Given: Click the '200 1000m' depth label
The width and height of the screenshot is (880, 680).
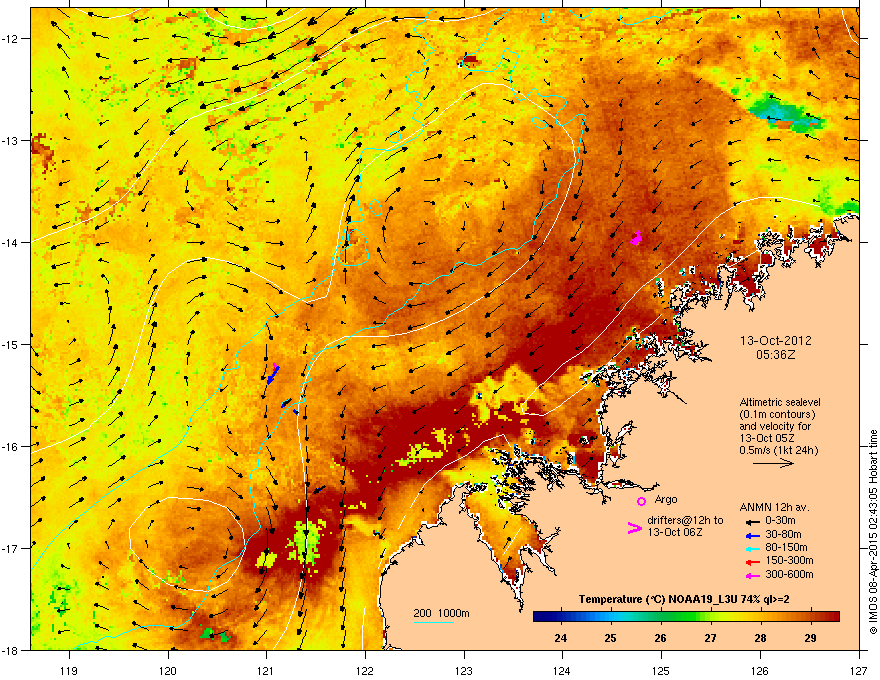Looking at the screenshot, I should coord(441,613).
